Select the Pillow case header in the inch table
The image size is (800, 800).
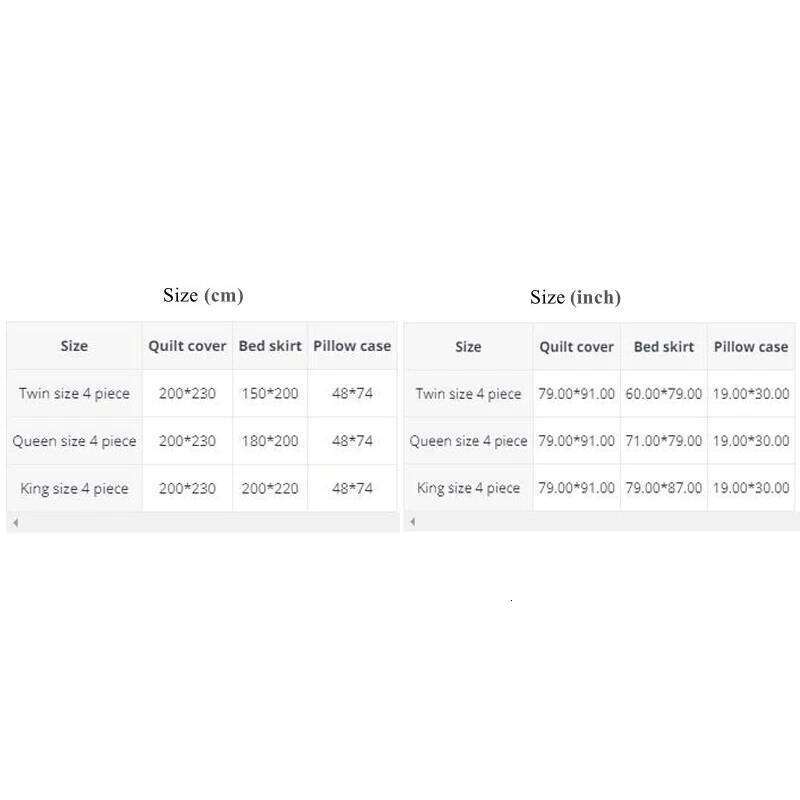(751, 347)
